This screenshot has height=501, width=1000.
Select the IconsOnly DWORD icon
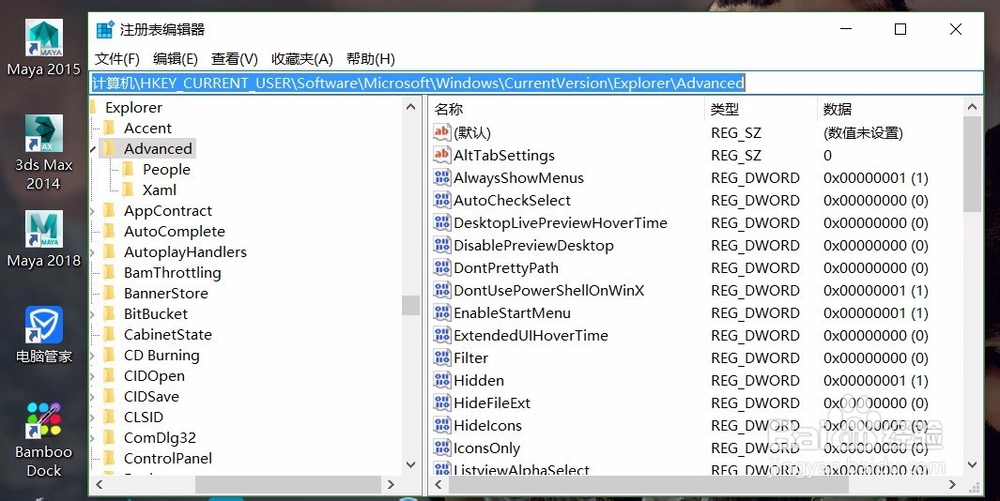click(441, 447)
